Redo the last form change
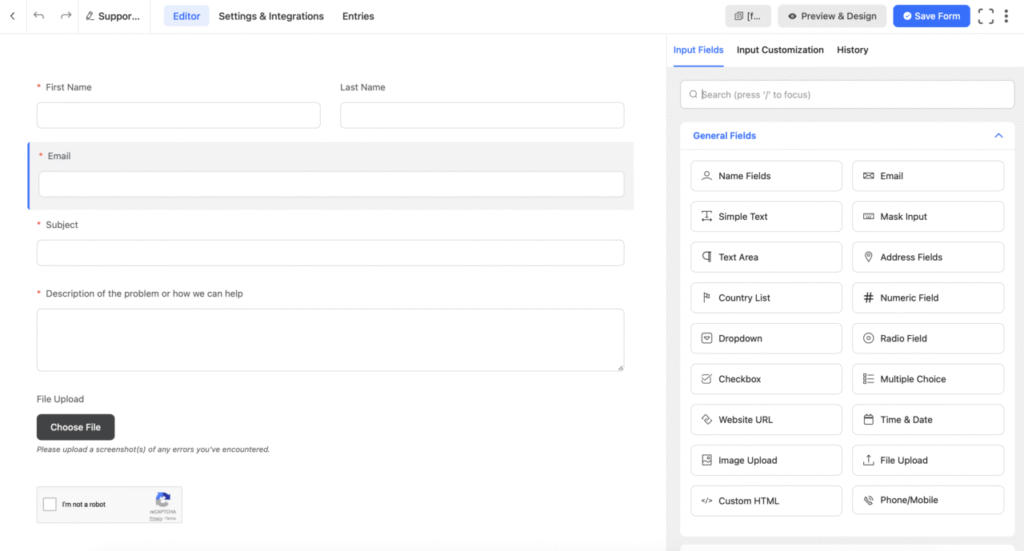 click(x=65, y=16)
